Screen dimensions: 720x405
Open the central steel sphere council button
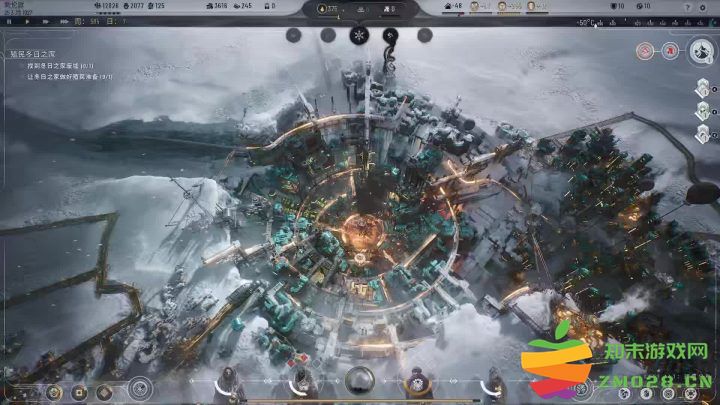(x=360, y=381)
